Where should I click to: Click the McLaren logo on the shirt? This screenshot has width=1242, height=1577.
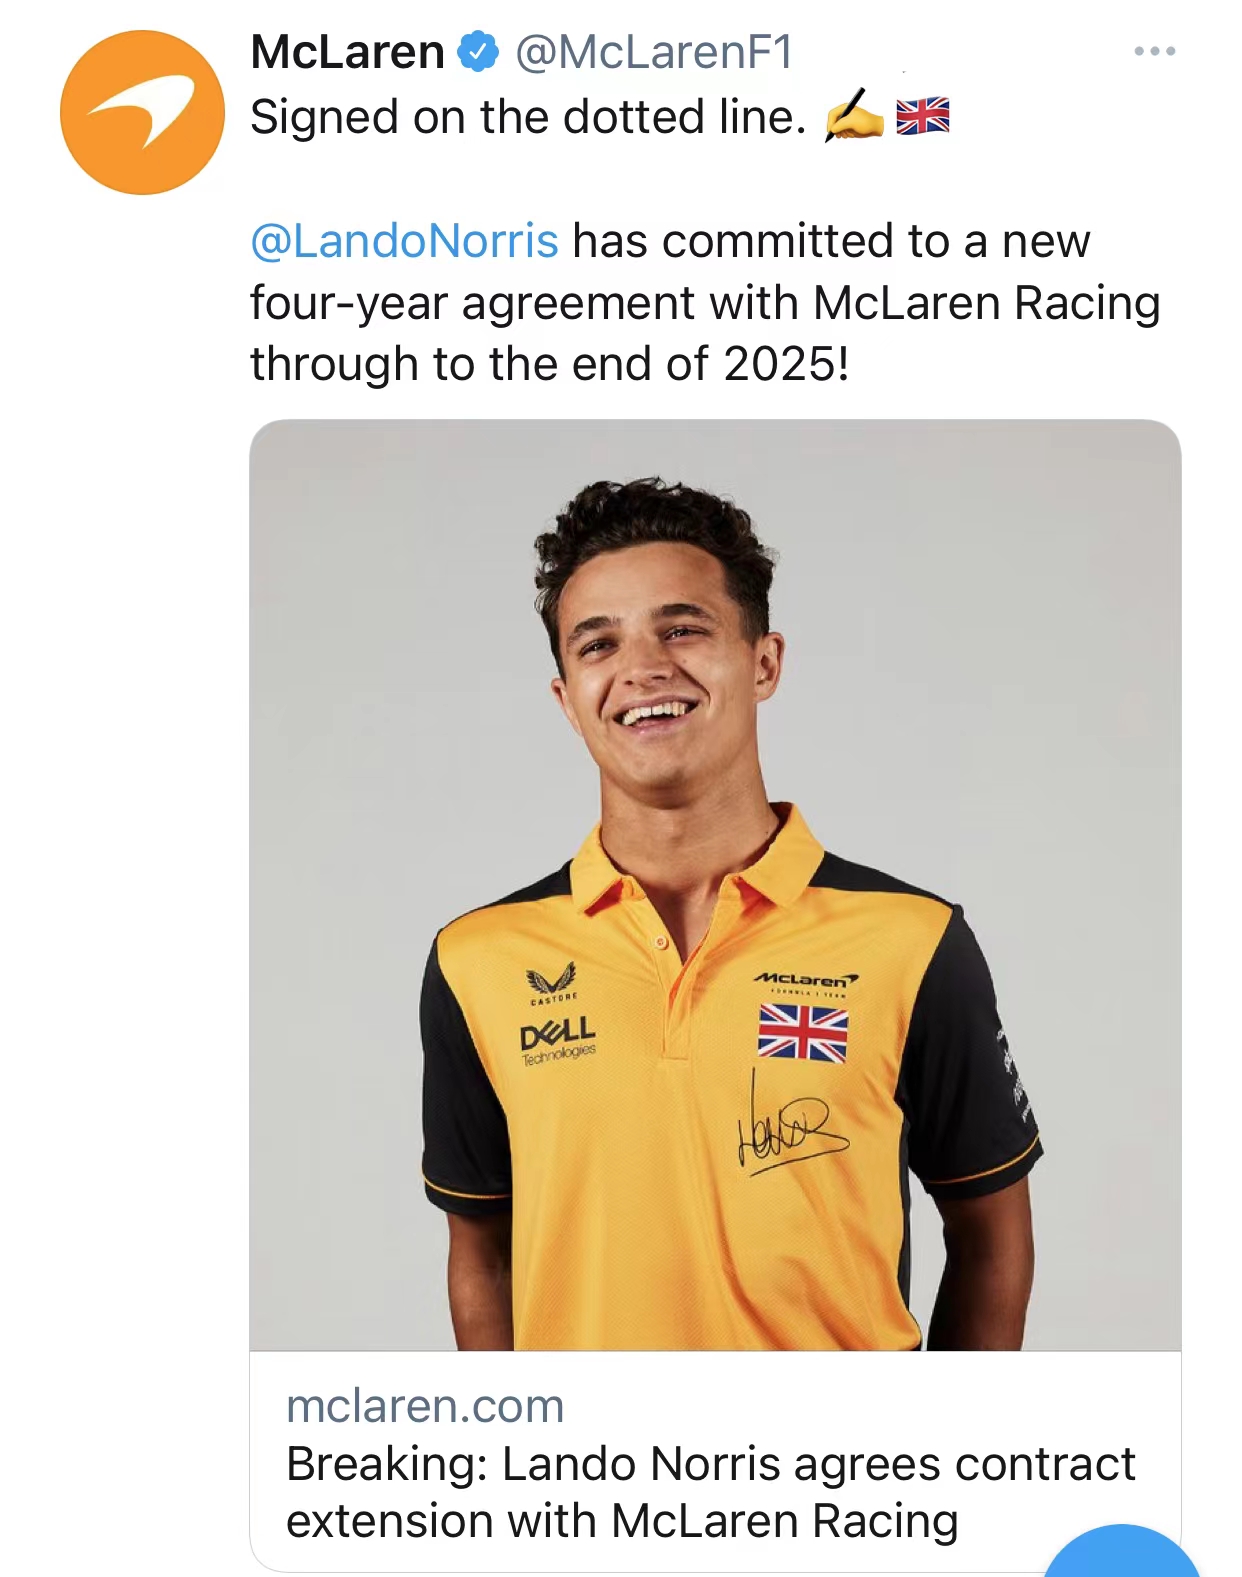click(805, 982)
